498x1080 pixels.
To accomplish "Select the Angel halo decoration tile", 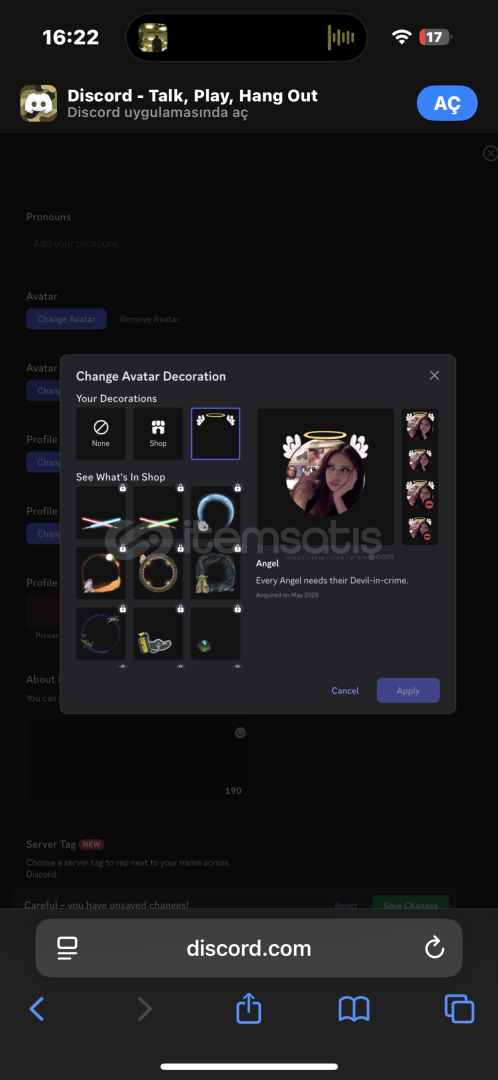I will click(216, 434).
